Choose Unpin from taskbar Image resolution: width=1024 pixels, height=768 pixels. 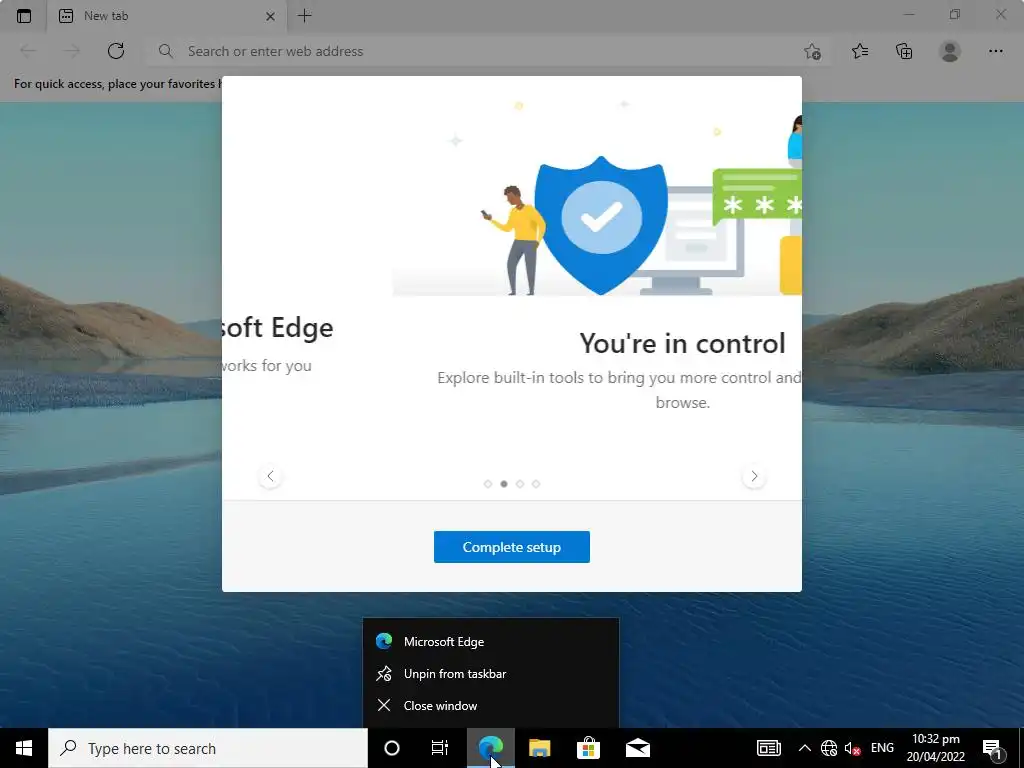[490, 673]
